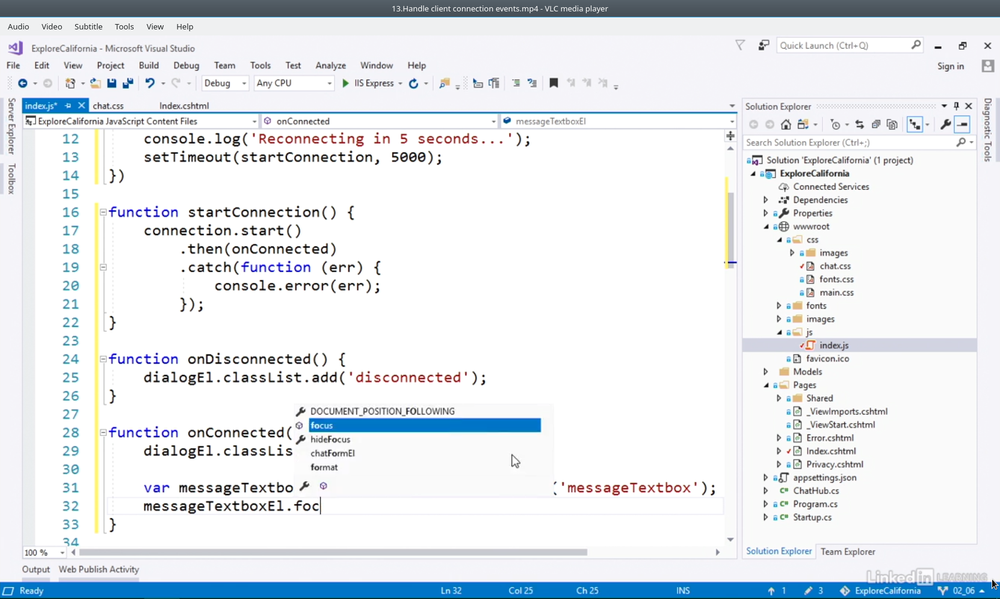
Task: Open the Debug configuration dropdown
Action: [225, 84]
